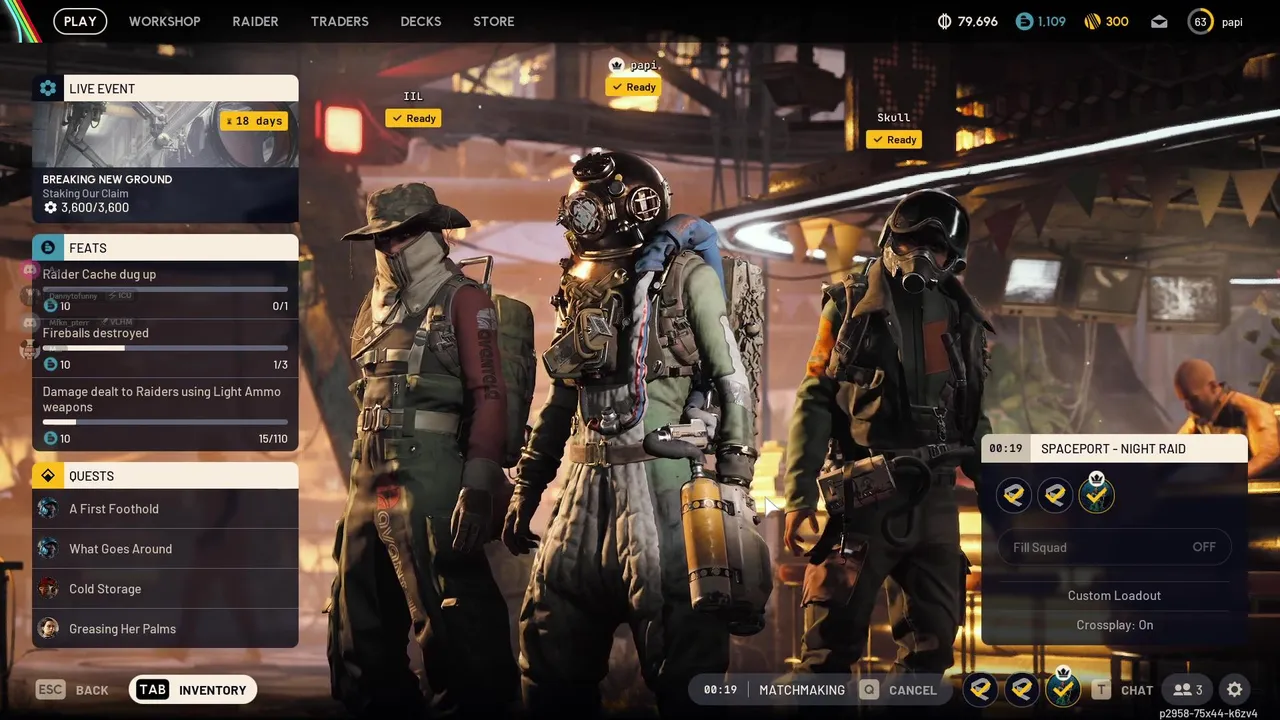
Task: Click crowned squad icon in Spaceport panel
Action: coord(1096,494)
